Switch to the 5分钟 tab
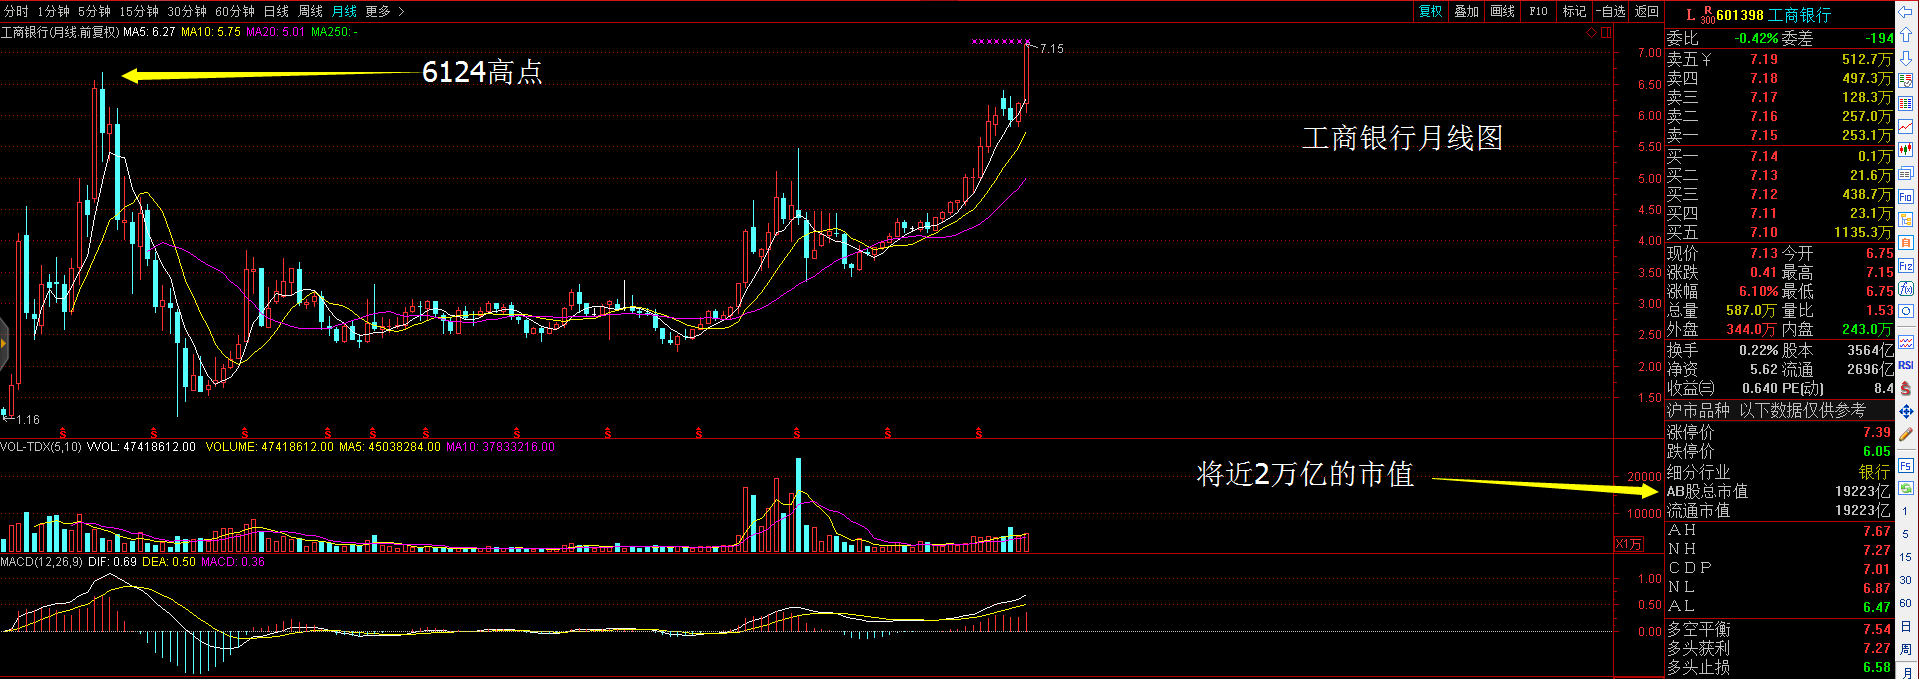This screenshot has width=1919, height=679. coord(95,11)
